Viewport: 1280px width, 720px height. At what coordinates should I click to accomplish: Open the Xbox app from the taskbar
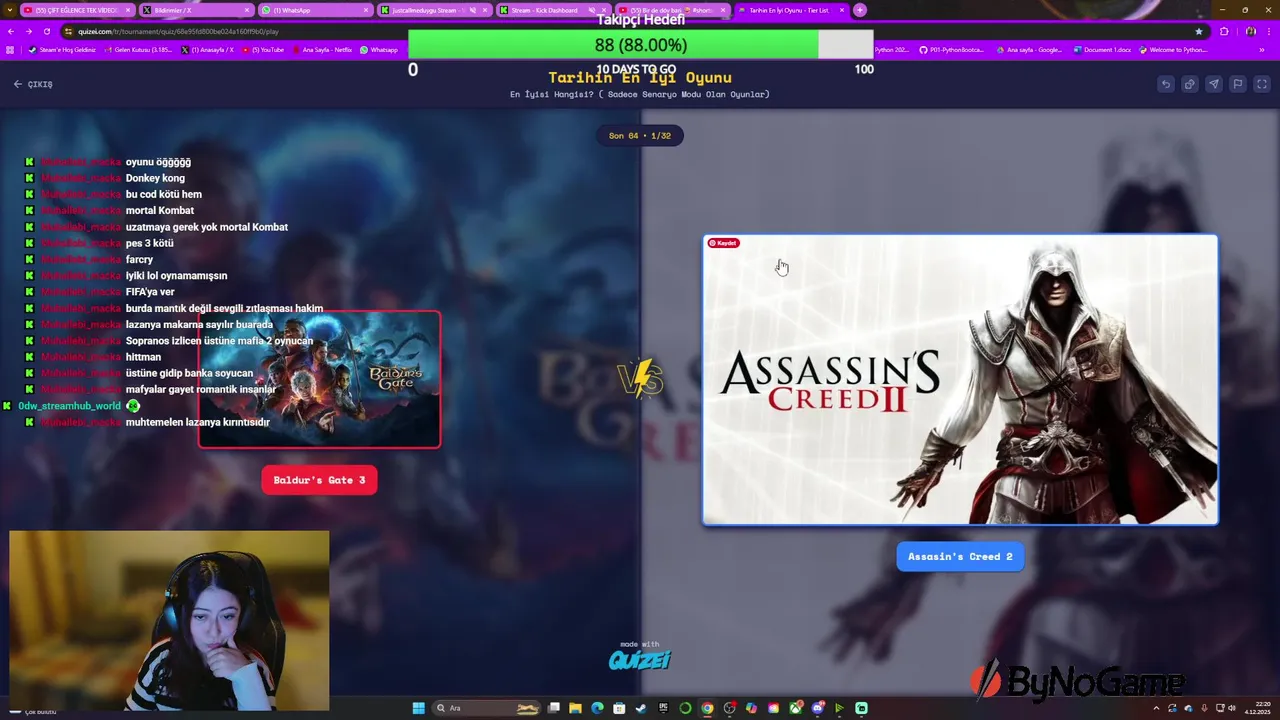point(795,708)
